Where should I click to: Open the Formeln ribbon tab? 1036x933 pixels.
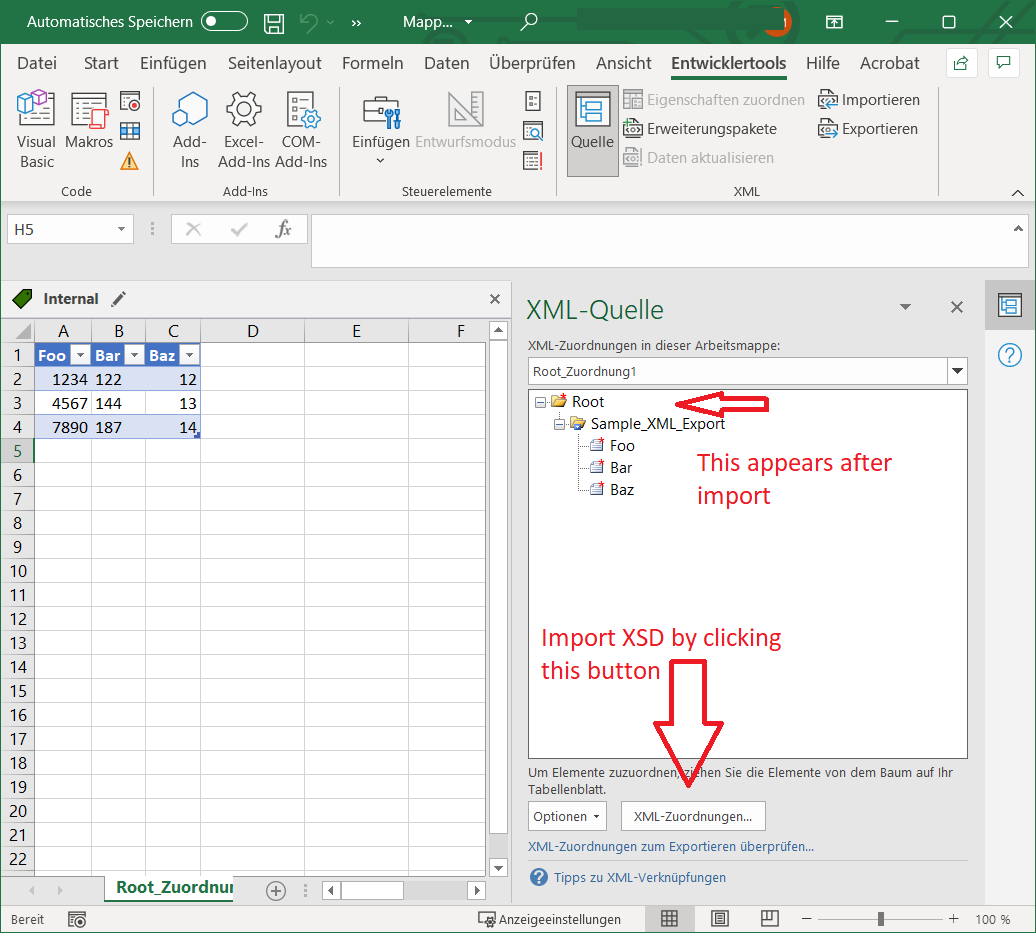(372, 62)
